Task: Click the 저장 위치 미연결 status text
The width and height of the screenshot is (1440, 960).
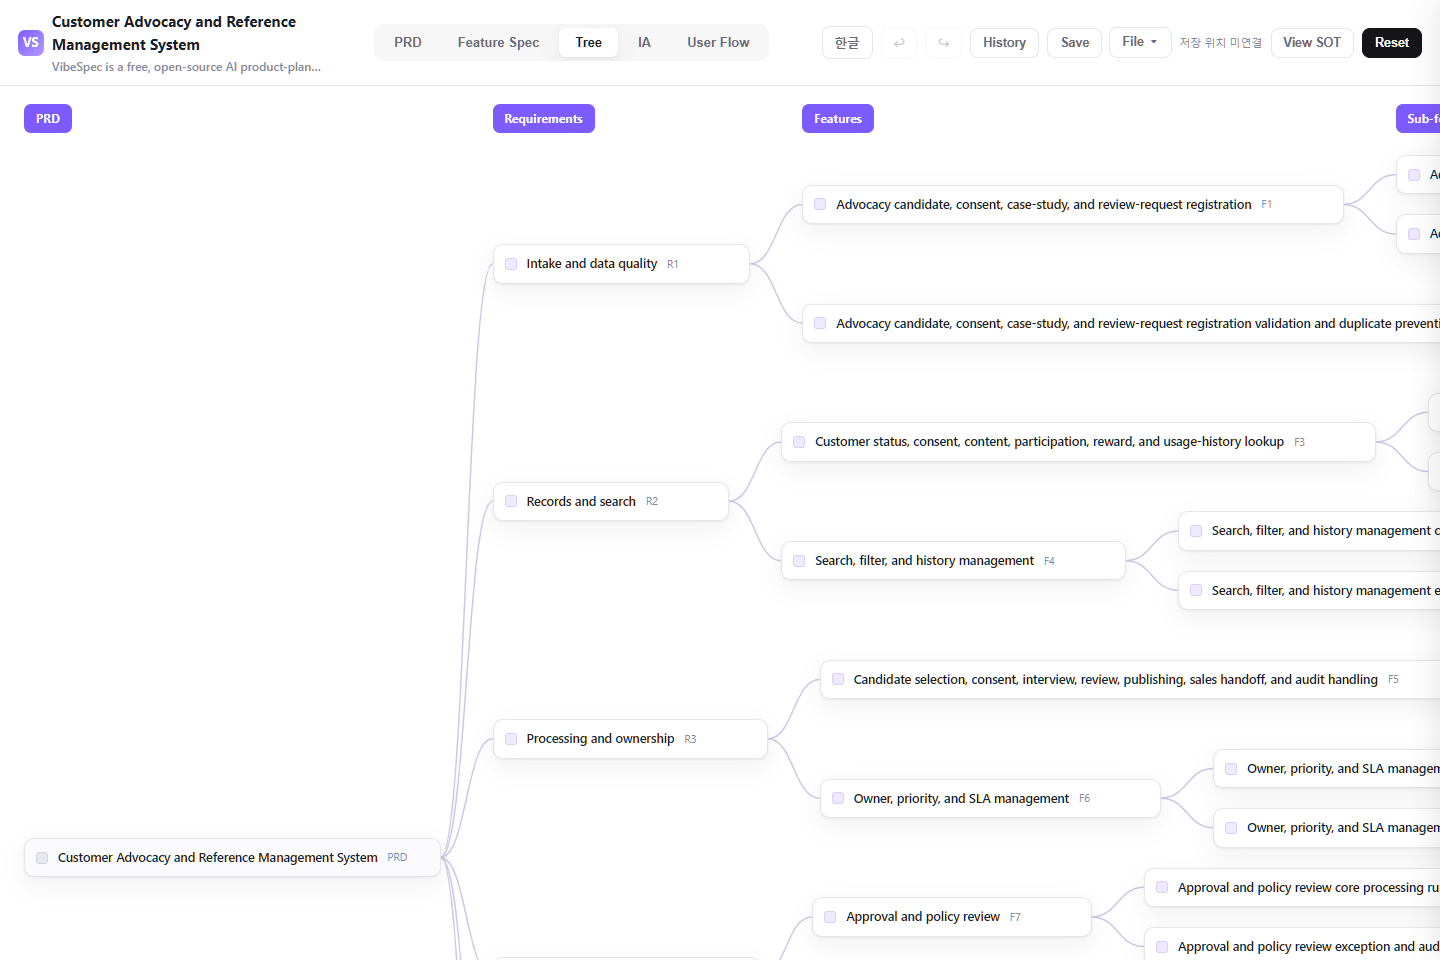Action: pyautogui.click(x=1220, y=43)
